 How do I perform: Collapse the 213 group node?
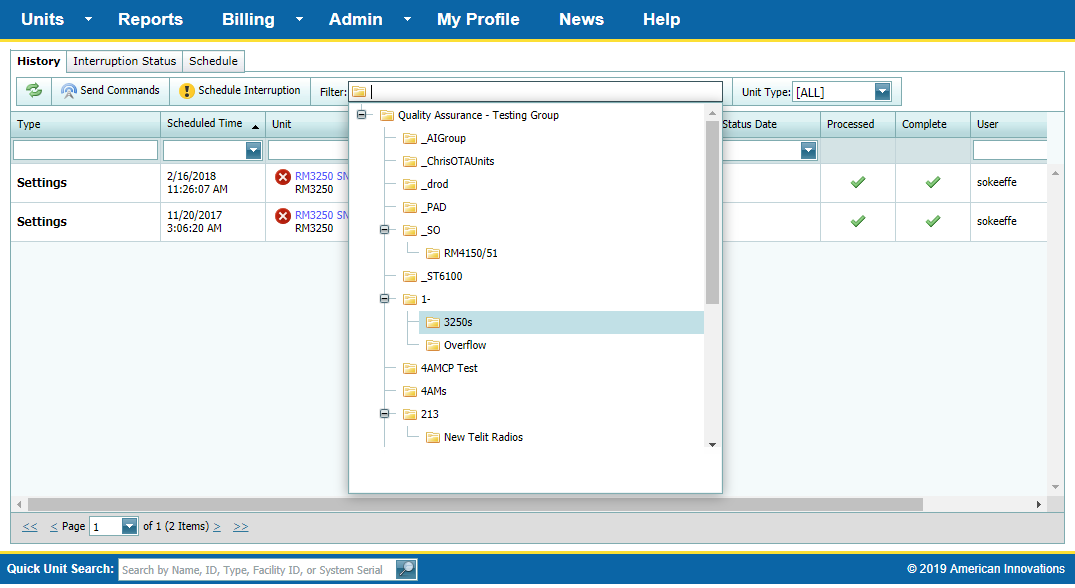coord(384,414)
